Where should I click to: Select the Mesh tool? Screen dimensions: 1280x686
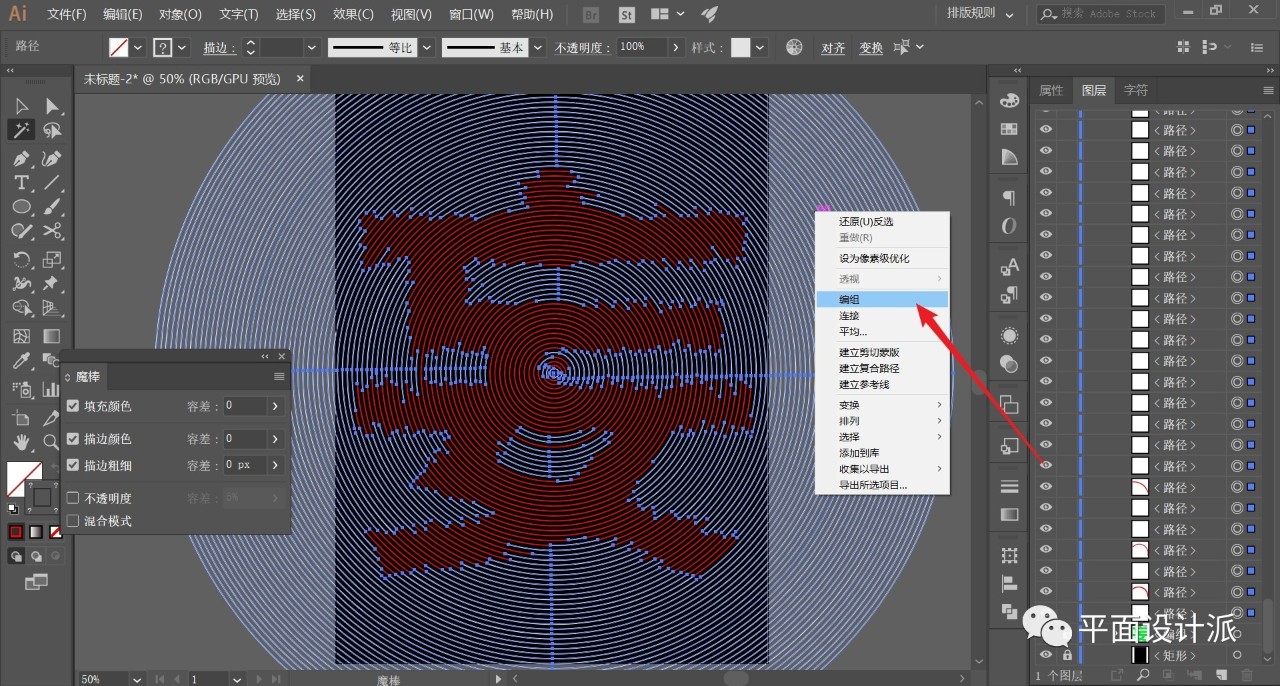(22, 337)
